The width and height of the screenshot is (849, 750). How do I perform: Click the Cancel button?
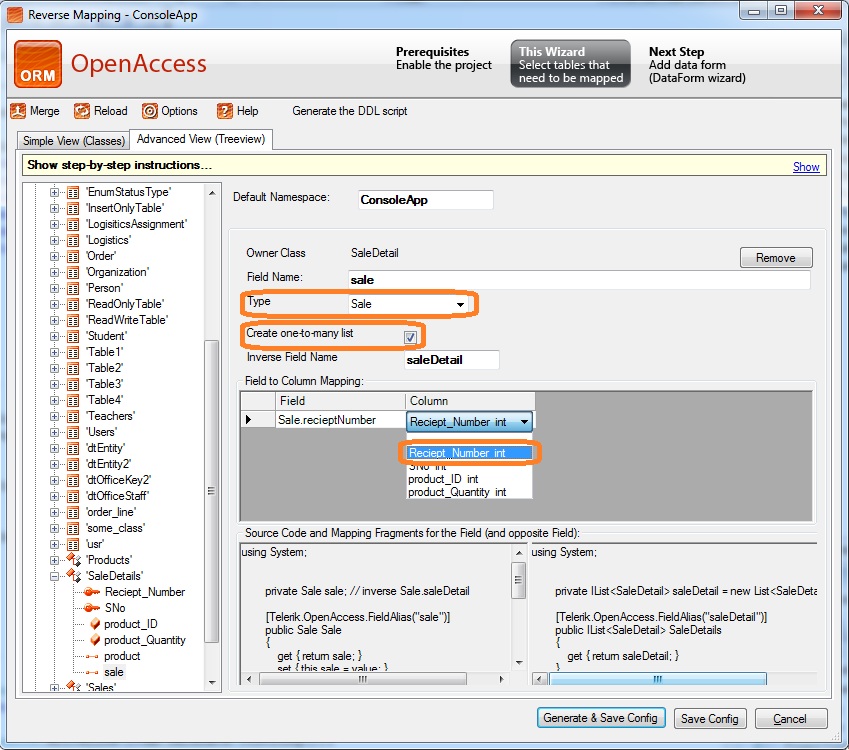pyautogui.click(x=791, y=719)
